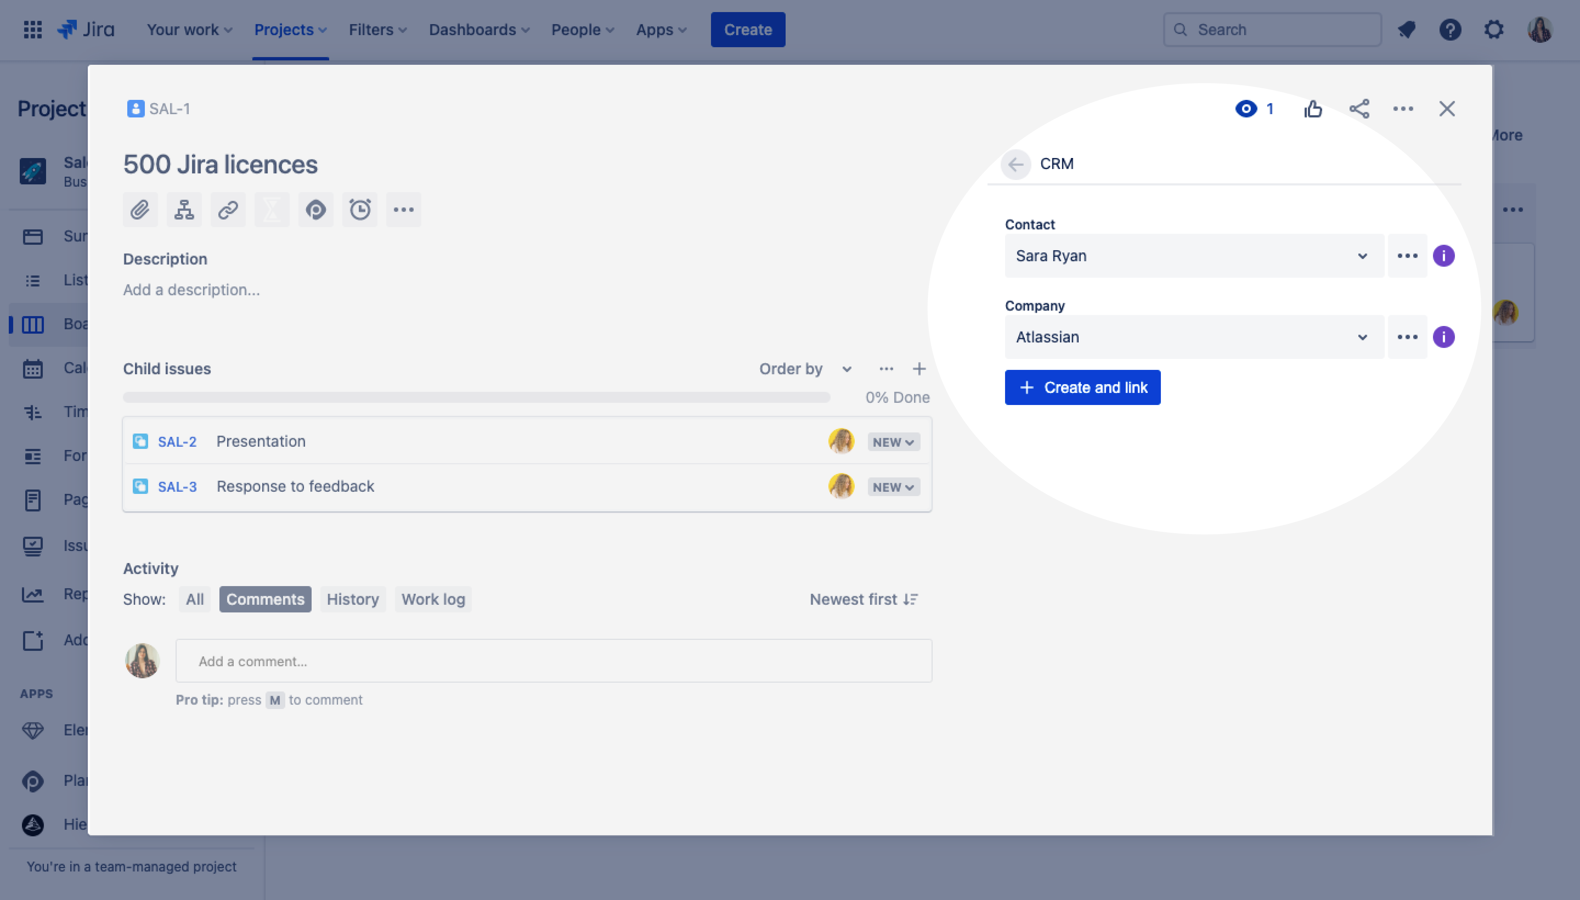
Task: Open the People menu
Action: [x=583, y=30]
